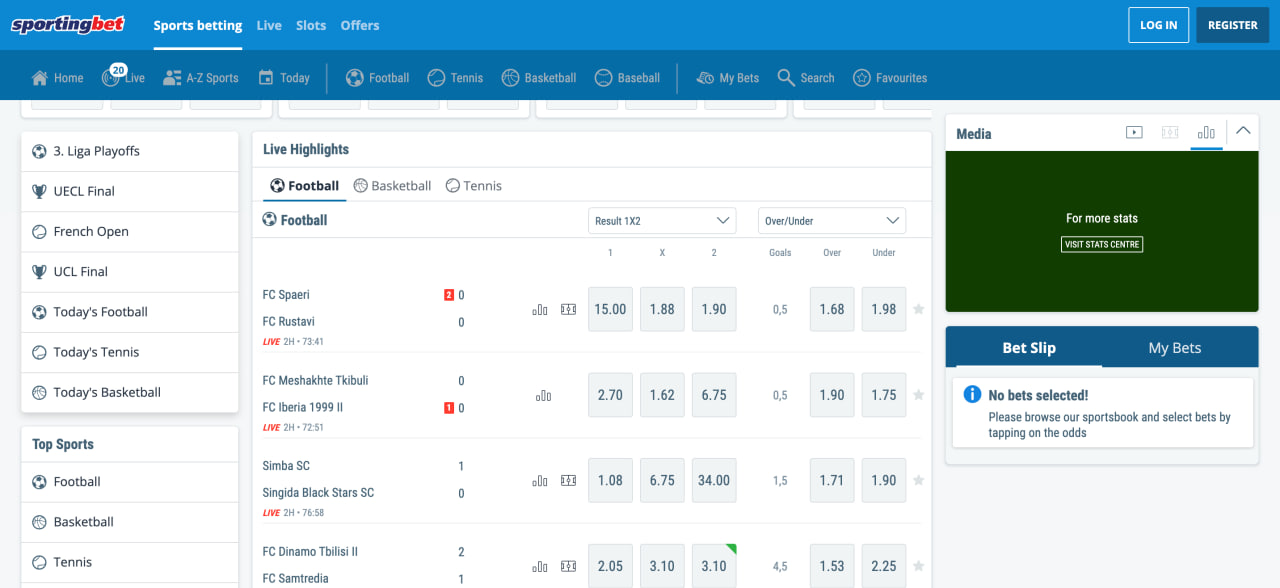Open the Search tool
The width and height of the screenshot is (1280, 588).
[x=806, y=78]
